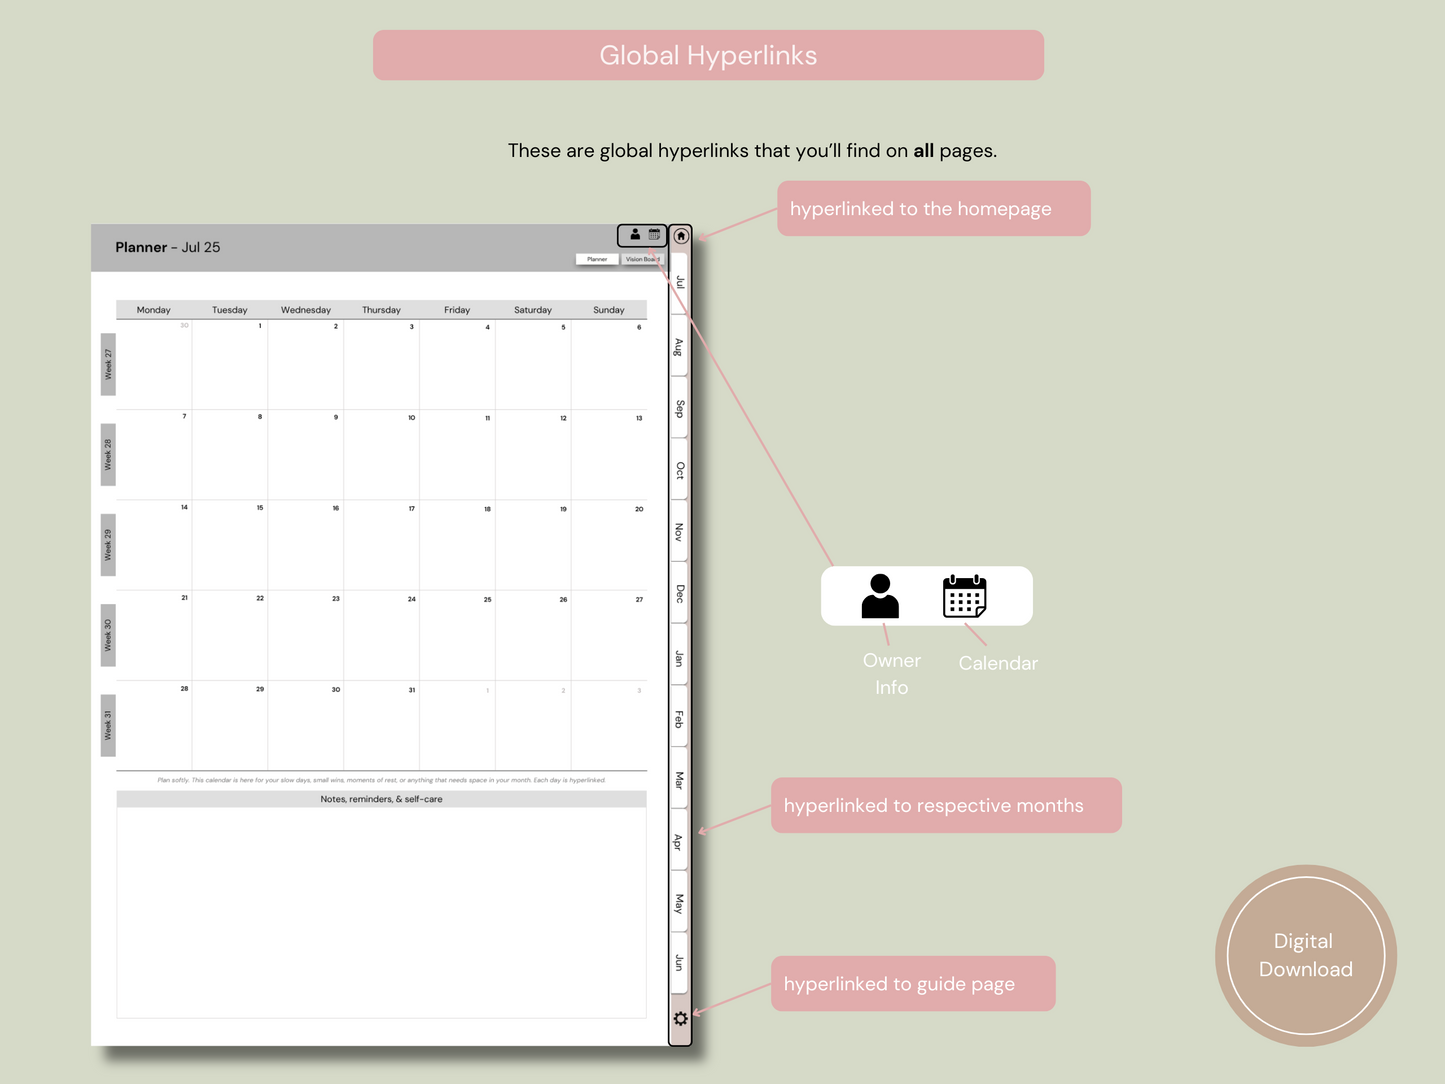Viewport: 1445px width, 1084px height.
Task: Click the Monday column header
Action: click(154, 310)
